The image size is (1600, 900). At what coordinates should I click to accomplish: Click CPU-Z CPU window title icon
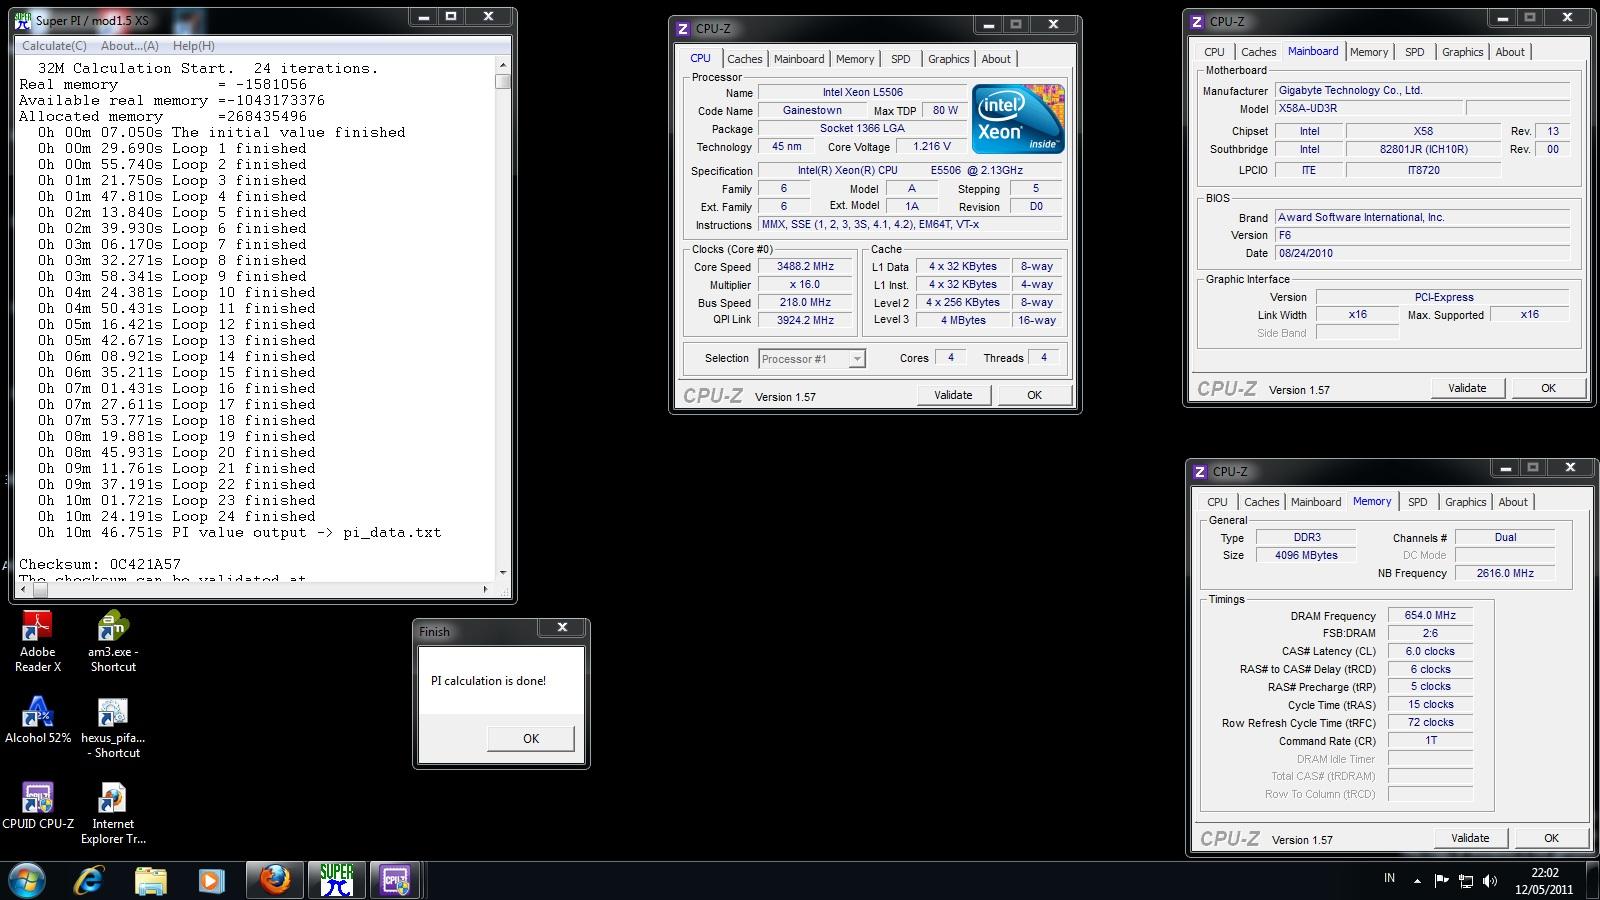click(x=683, y=29)
